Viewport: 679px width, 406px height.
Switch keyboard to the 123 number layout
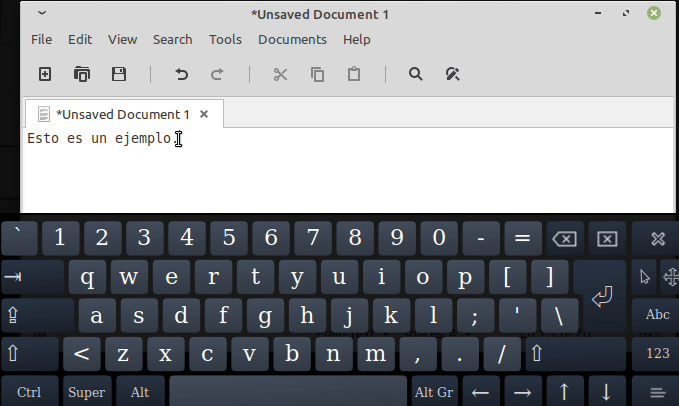point(657,353)
